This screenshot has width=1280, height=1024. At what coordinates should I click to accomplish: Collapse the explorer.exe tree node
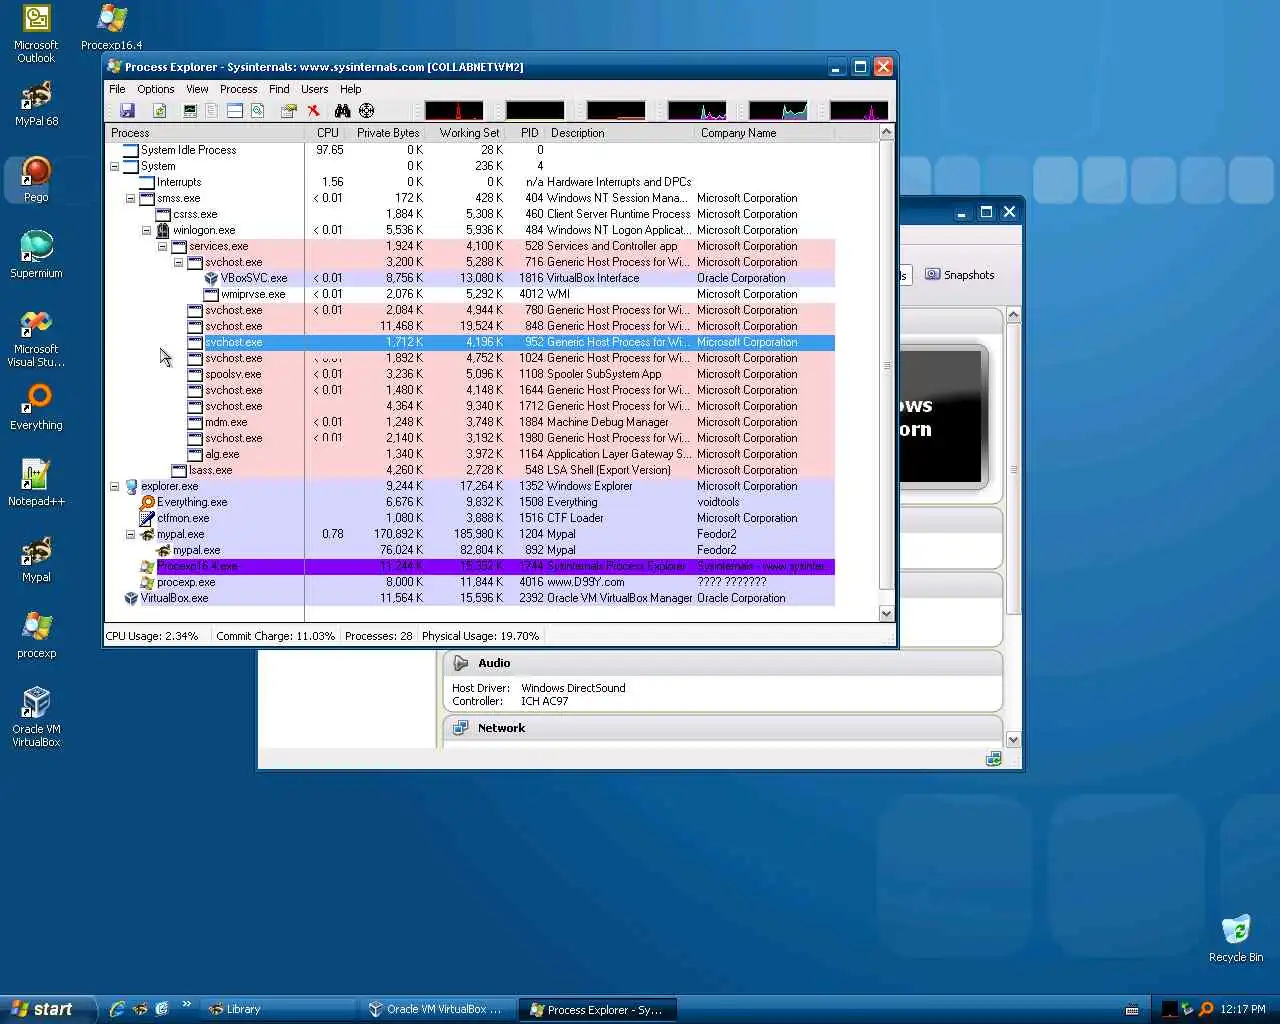pos(114,486)
